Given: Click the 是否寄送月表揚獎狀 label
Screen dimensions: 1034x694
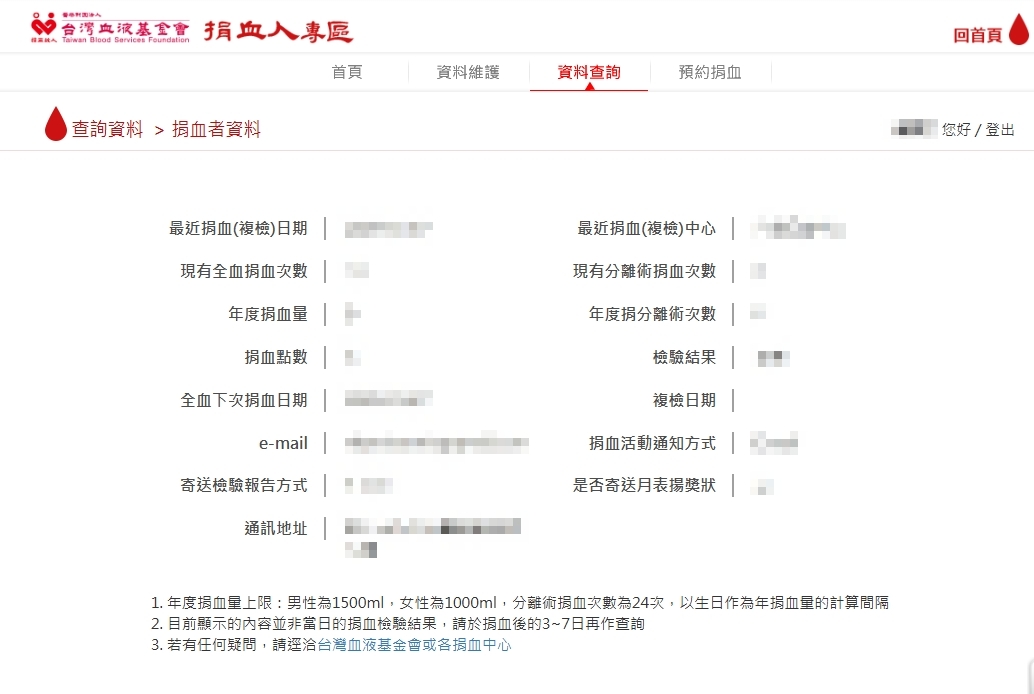Looking at the screenshot, I should 644,485.
